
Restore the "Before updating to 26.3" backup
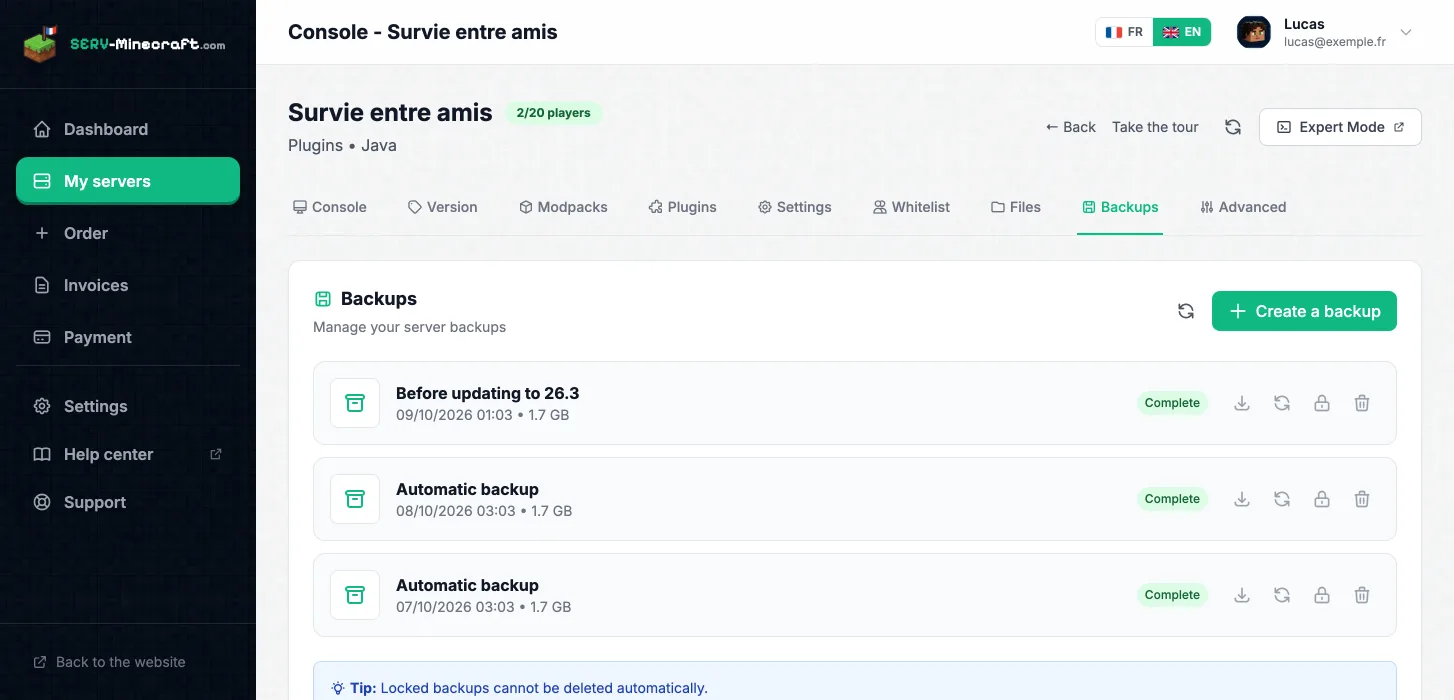[x=1282, y=403]
